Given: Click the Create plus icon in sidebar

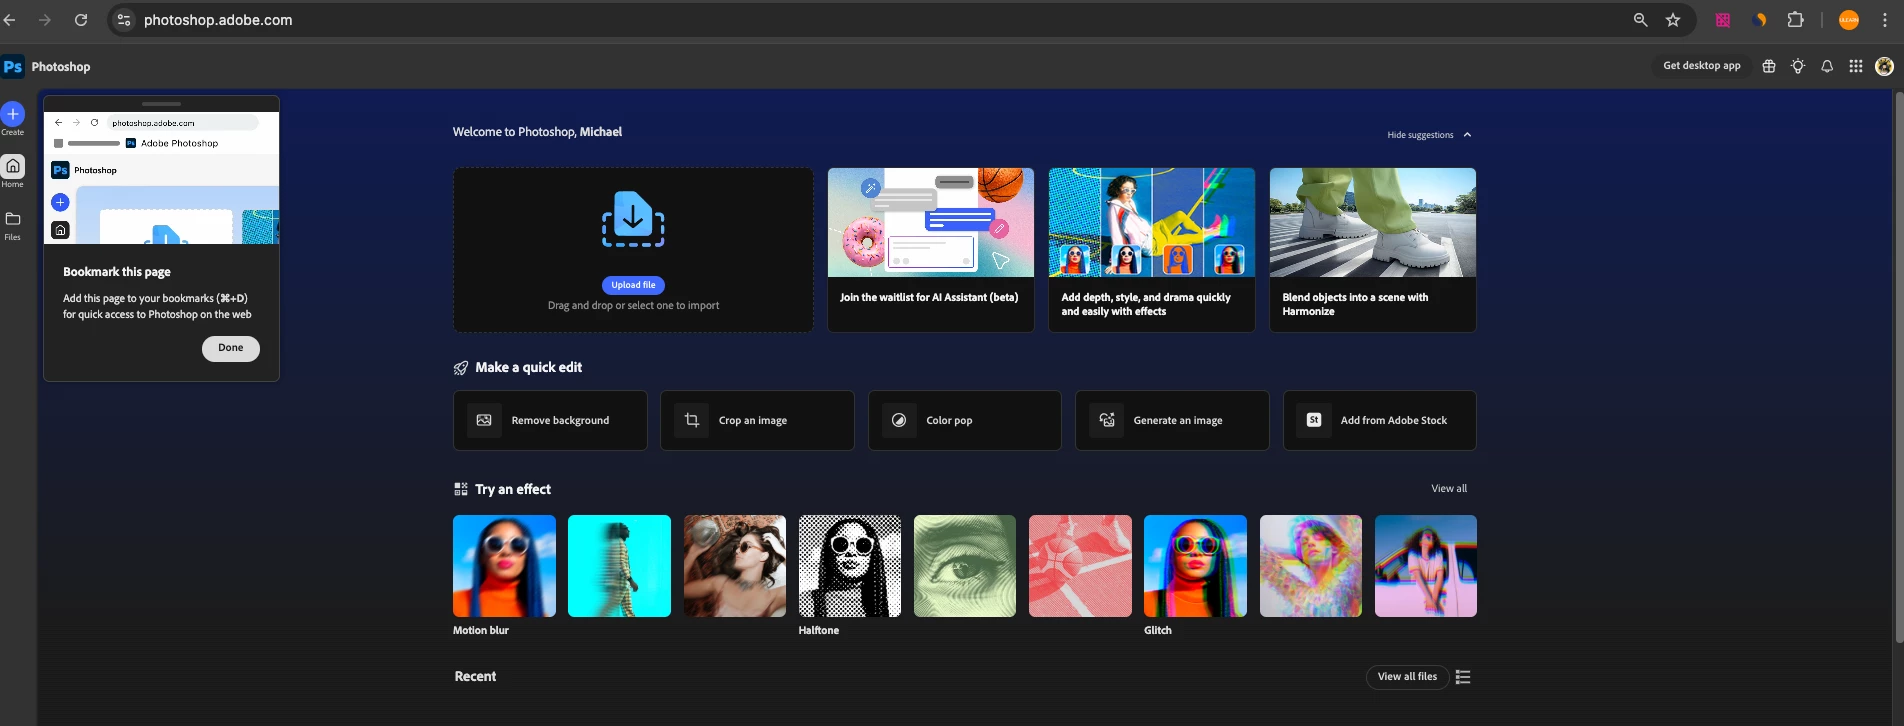Looking at the screenshot, I should click(13, 114).
